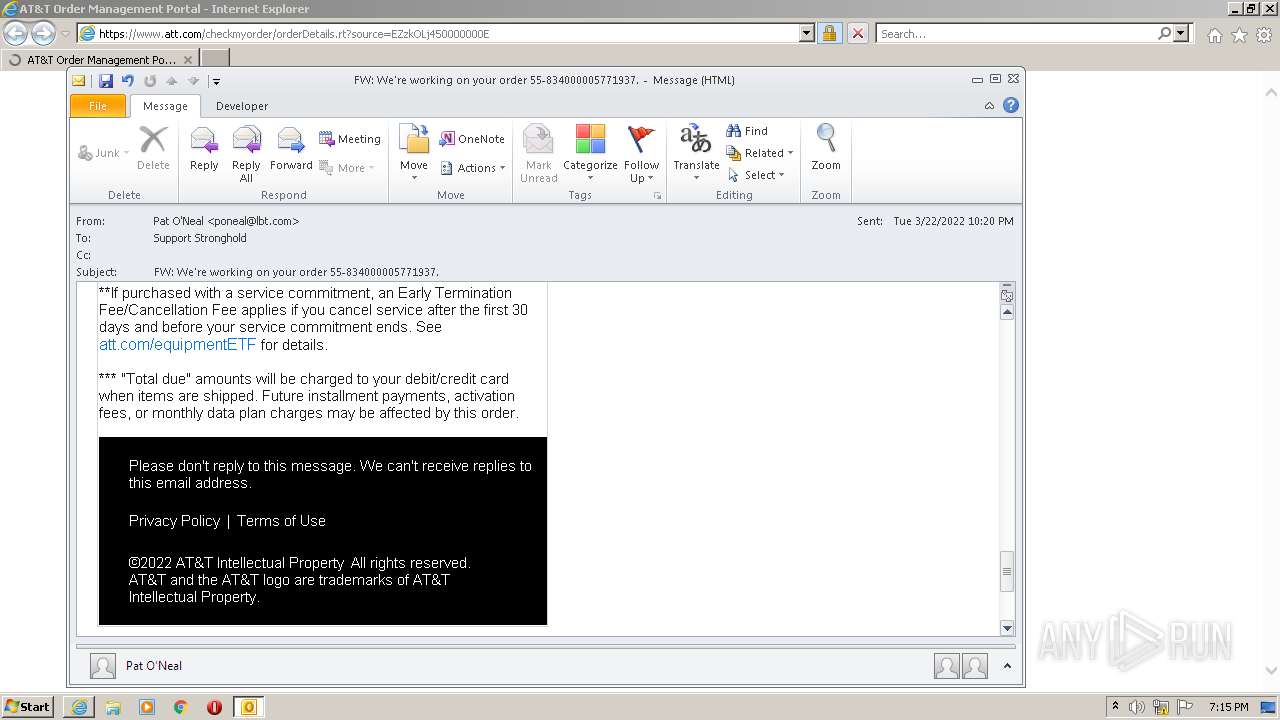
Task: Click the right contact card icon in People Pane
Action: [975, 666]
